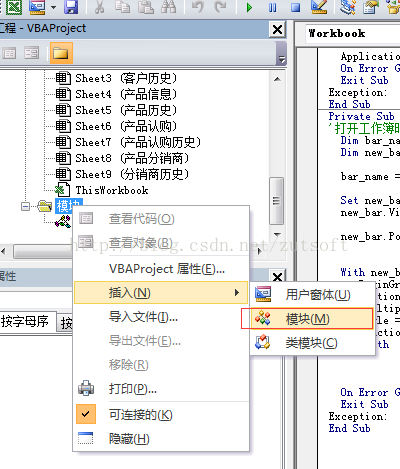The height and width of the screenshot is (469, 400).
Task: Choose 导入文件(I)... from context menu
Action: click(x=161, y=317)
